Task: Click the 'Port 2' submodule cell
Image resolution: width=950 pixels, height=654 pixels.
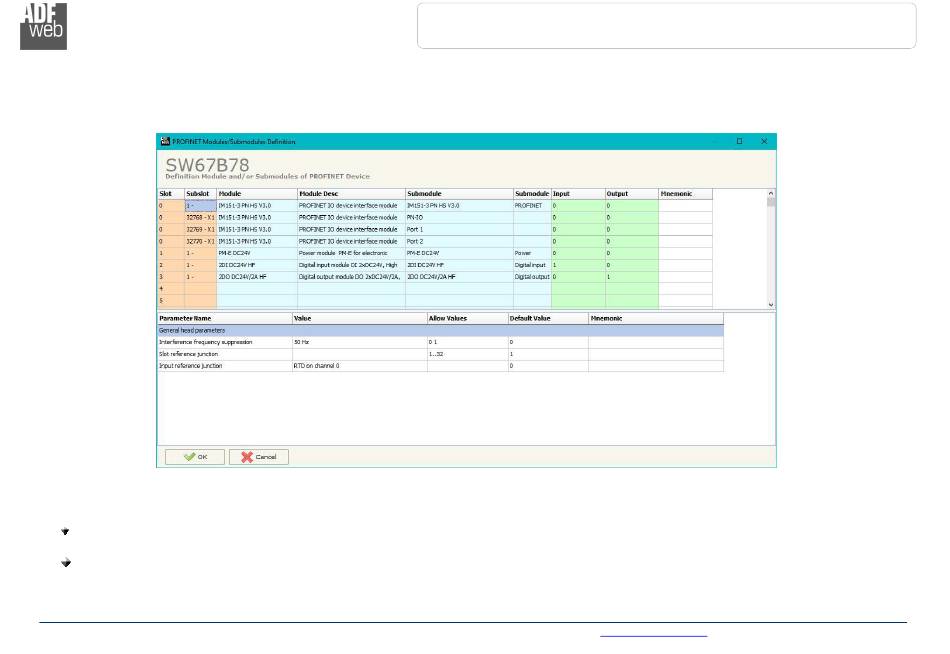Action: pos(459,241)
